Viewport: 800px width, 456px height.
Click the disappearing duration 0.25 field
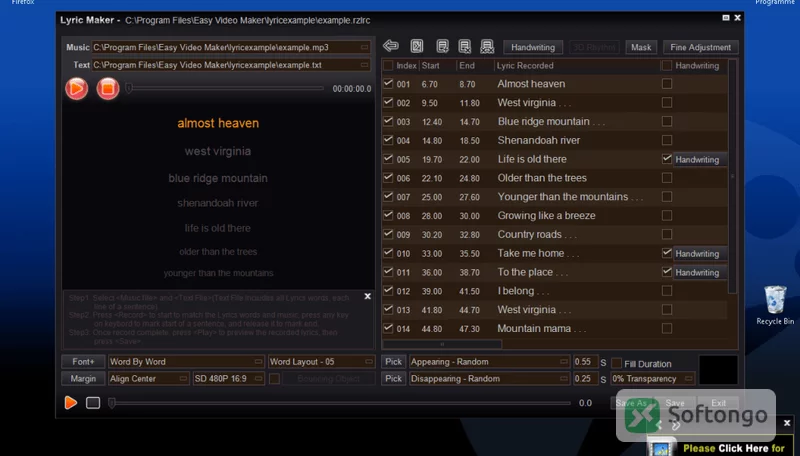coord(585,378)
